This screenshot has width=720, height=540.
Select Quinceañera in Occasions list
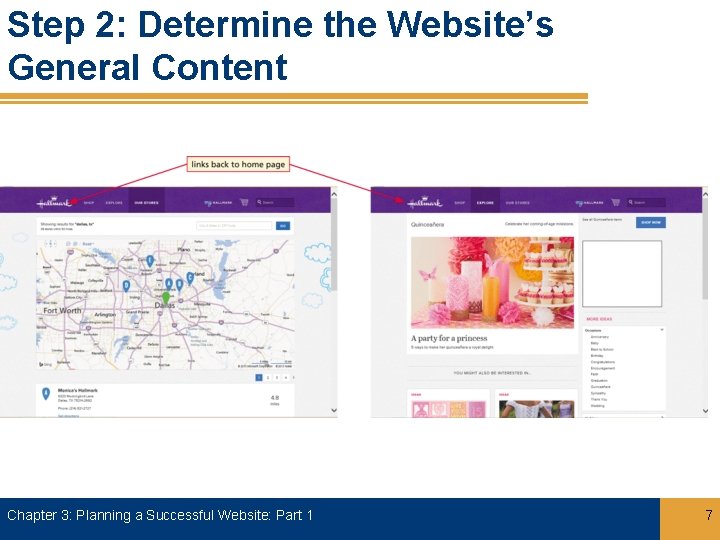[x=601, y=387]
